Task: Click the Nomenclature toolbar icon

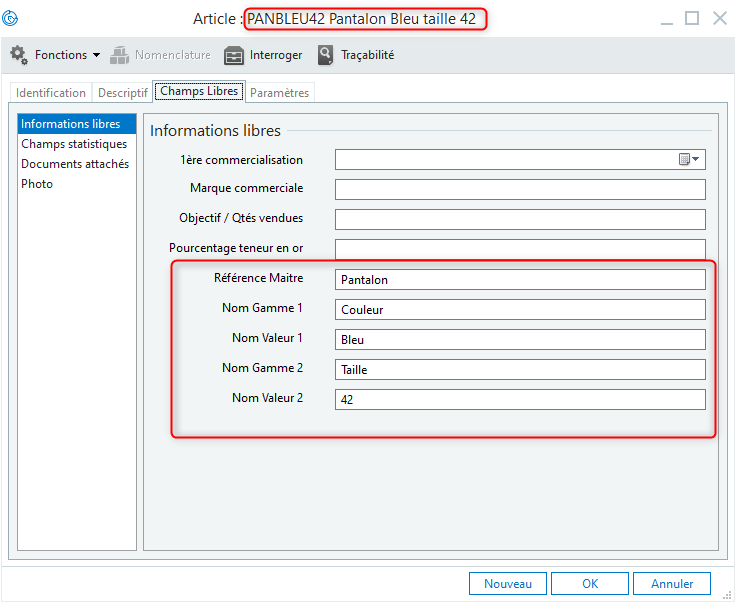Action: [x=120, y=55]
